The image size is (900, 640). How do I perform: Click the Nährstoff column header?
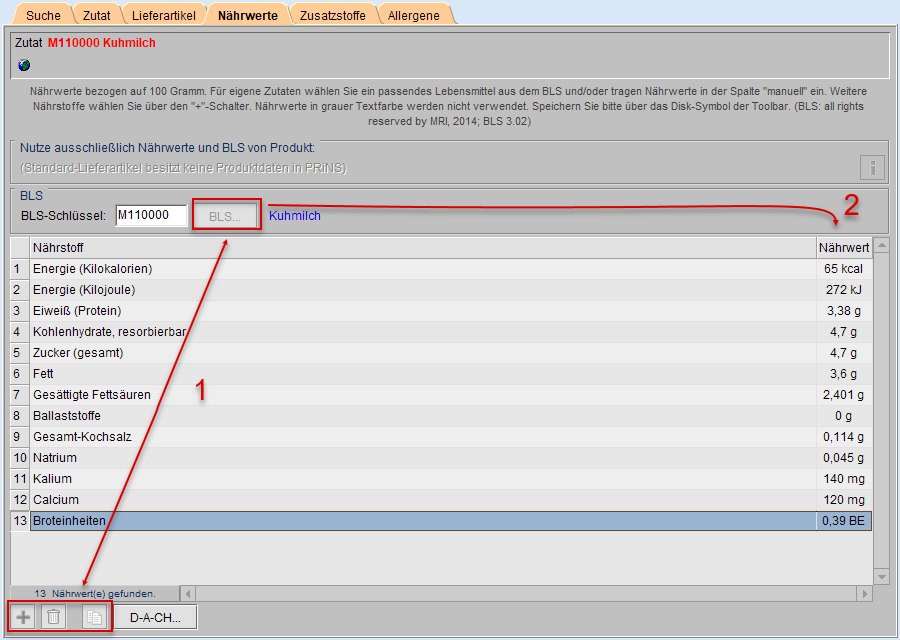click(x=420, y=247)
